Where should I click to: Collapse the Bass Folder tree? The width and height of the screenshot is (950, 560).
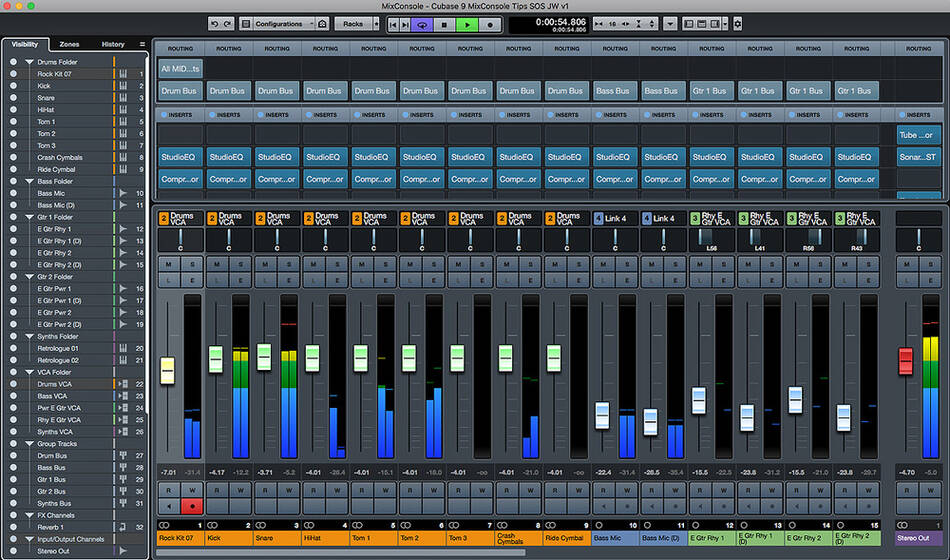pyautogui.click(x=29, y=181)
